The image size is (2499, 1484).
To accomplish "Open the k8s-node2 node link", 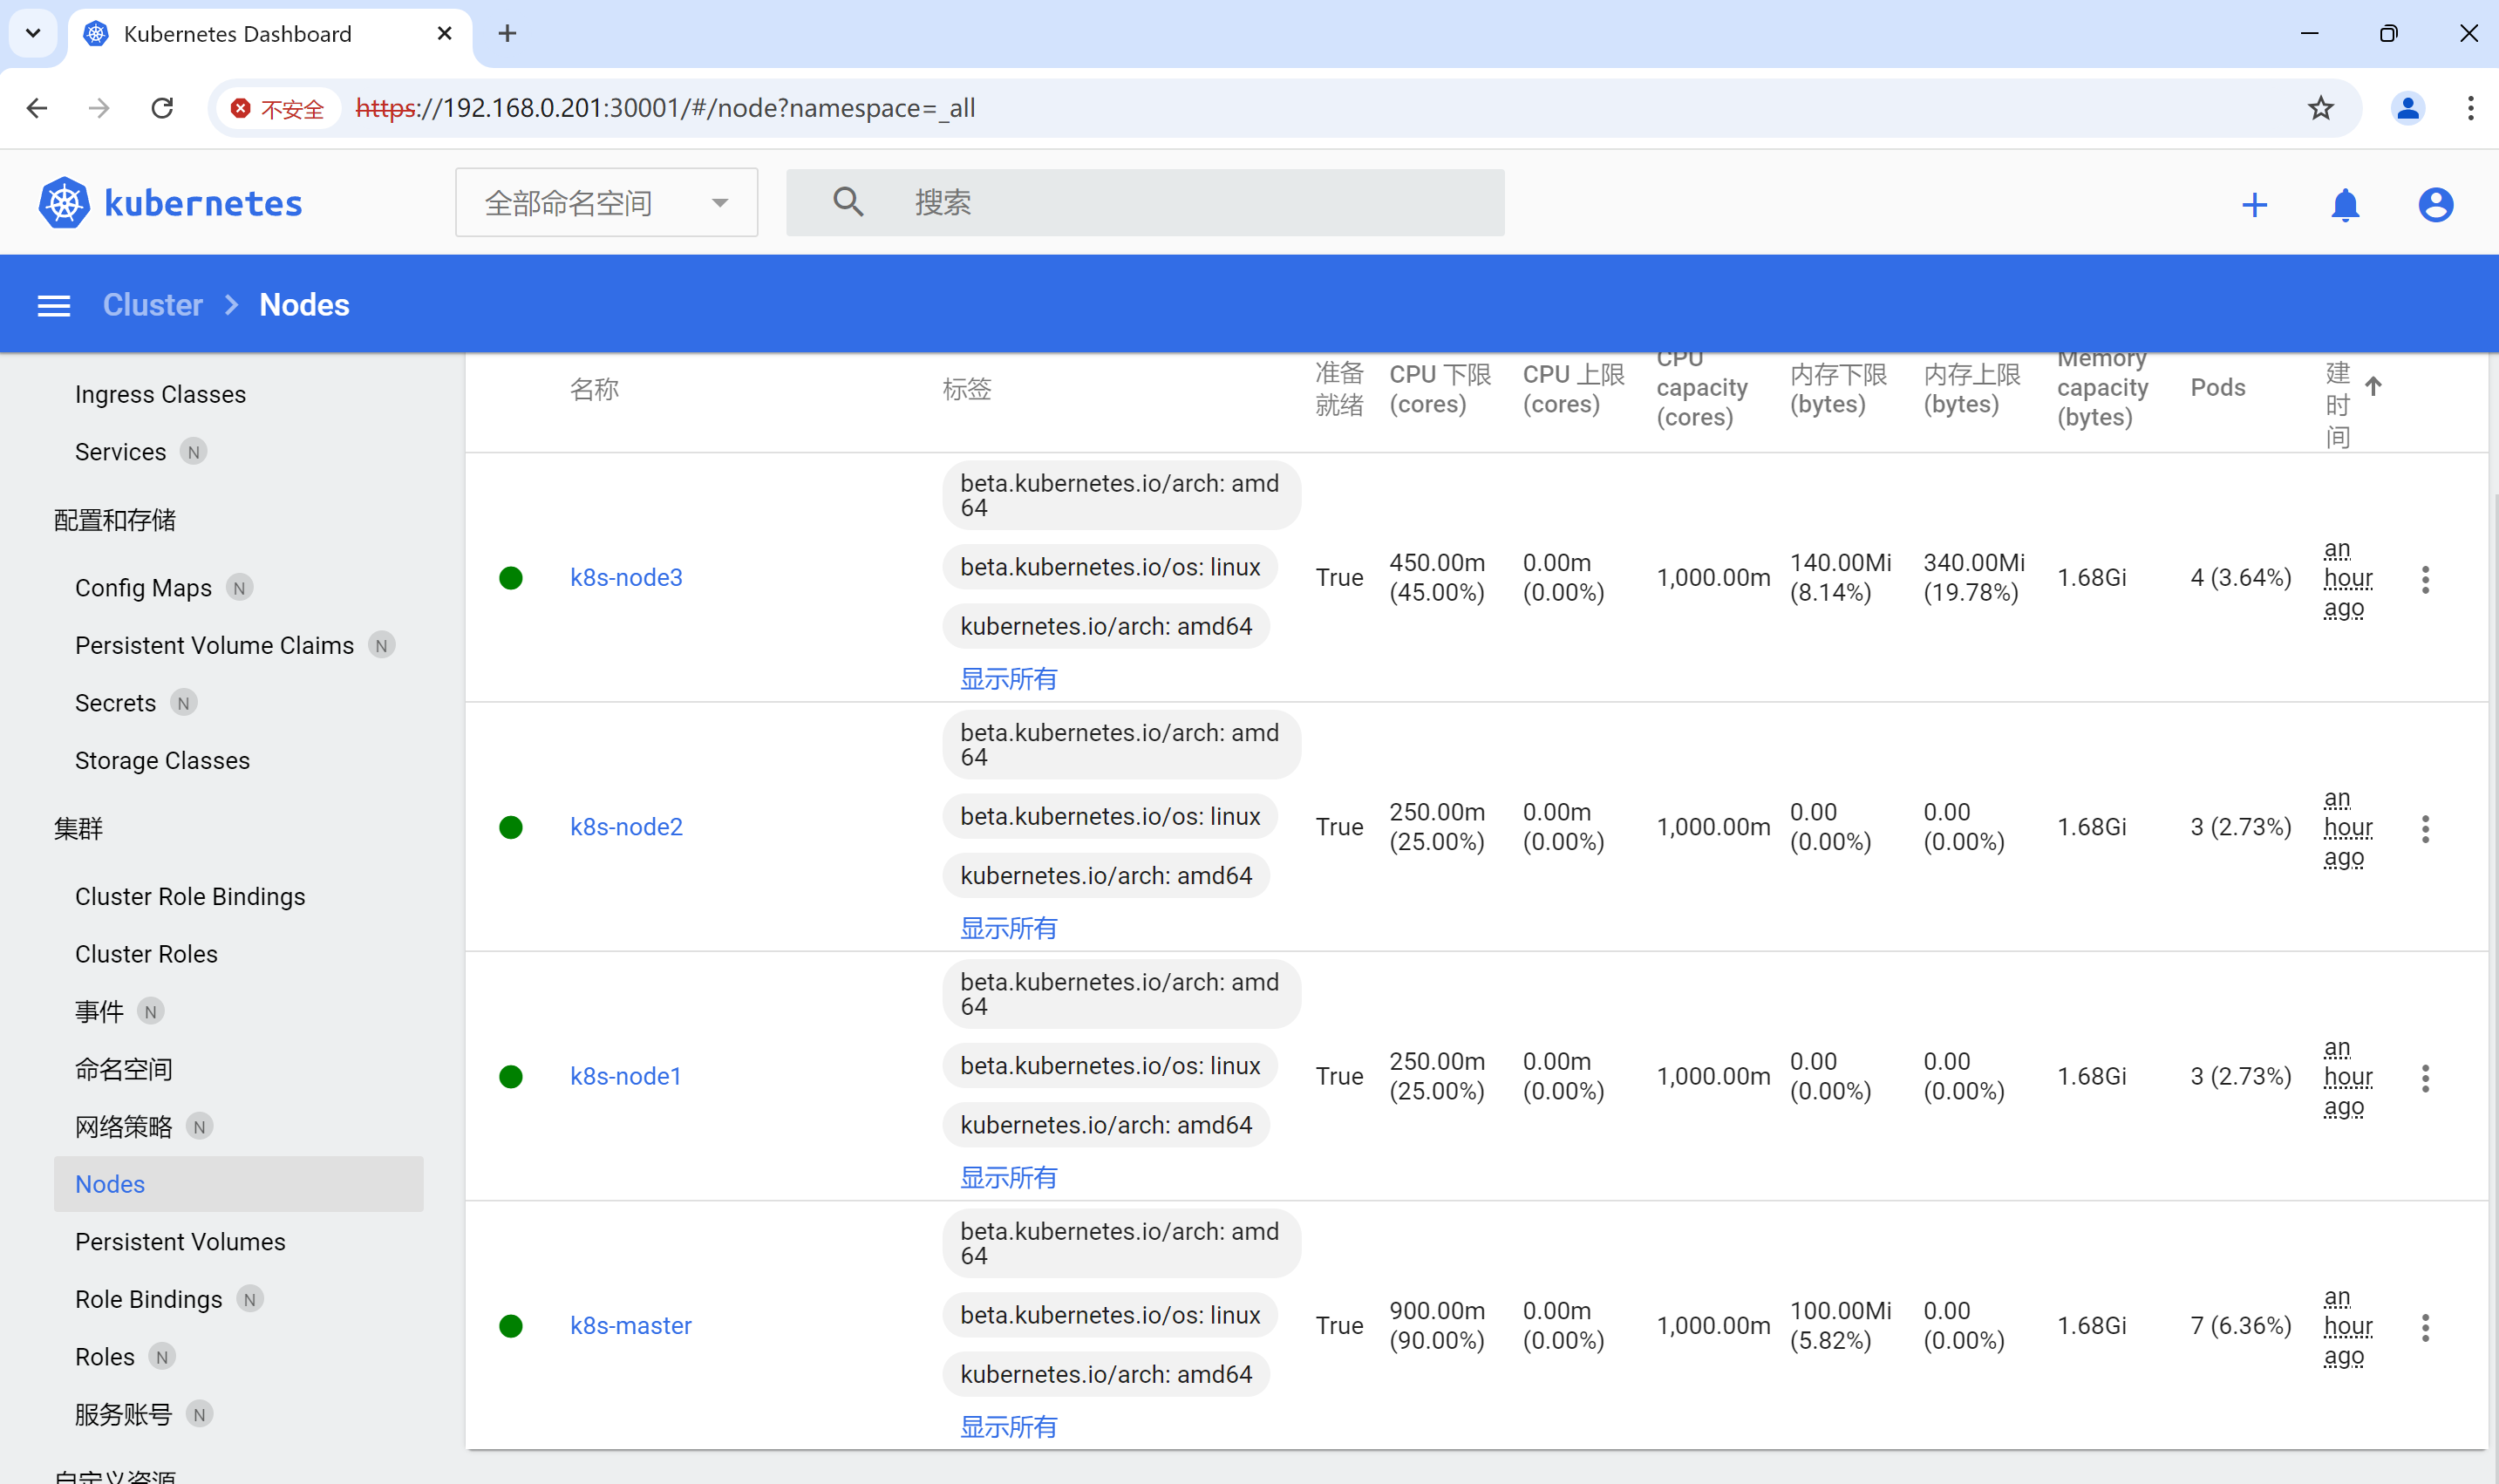I will tap(626, 827).
